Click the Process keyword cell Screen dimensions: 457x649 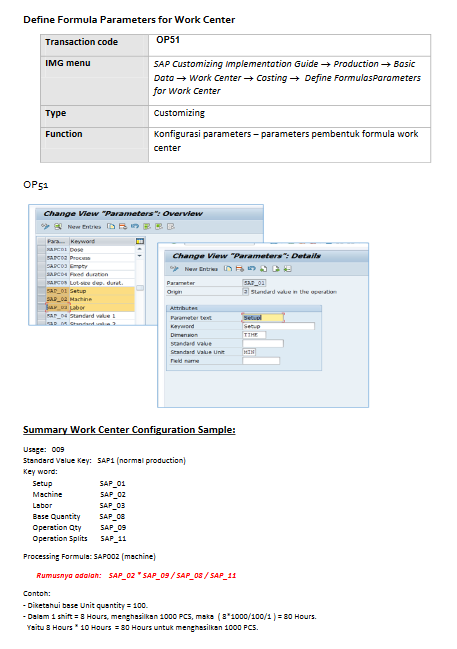click(x=102, y=258)
